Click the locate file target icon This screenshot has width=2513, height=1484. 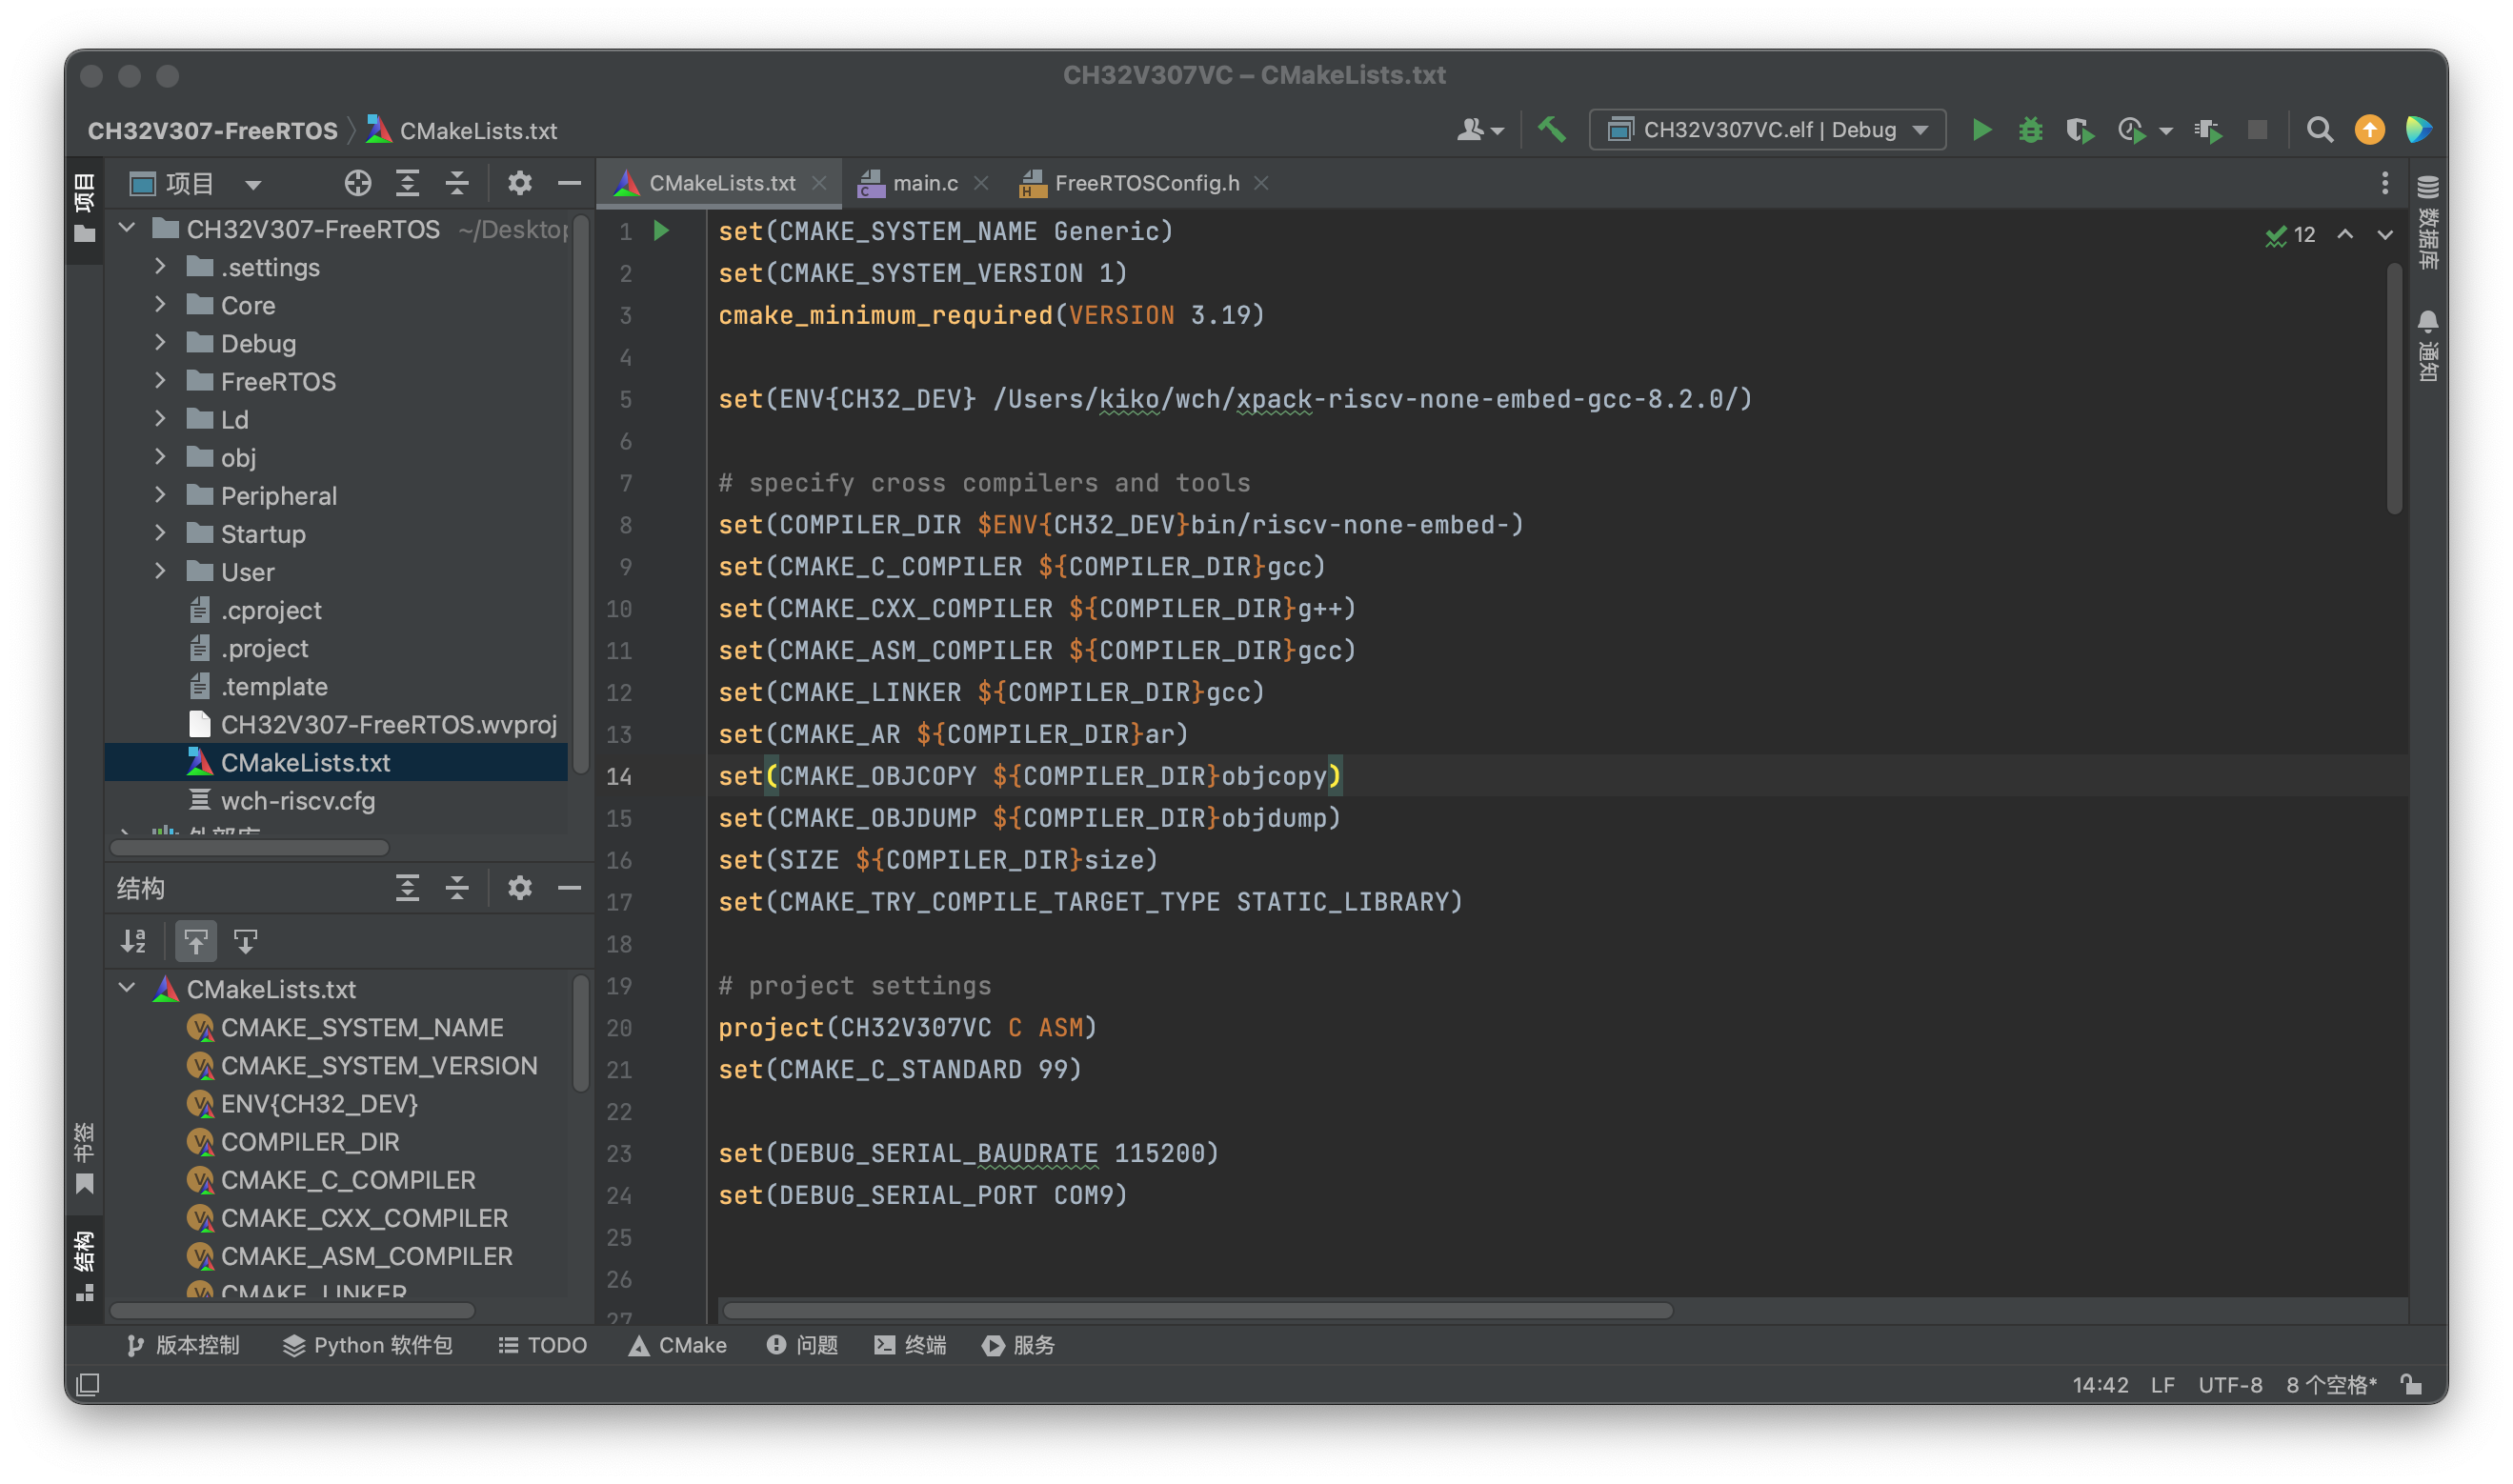tap(357, 183)
